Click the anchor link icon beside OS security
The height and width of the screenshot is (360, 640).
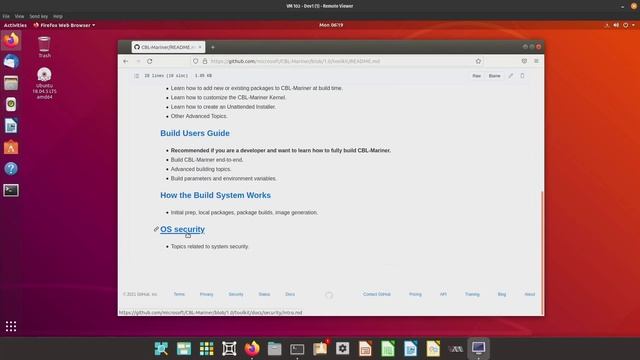pos(156,229)
